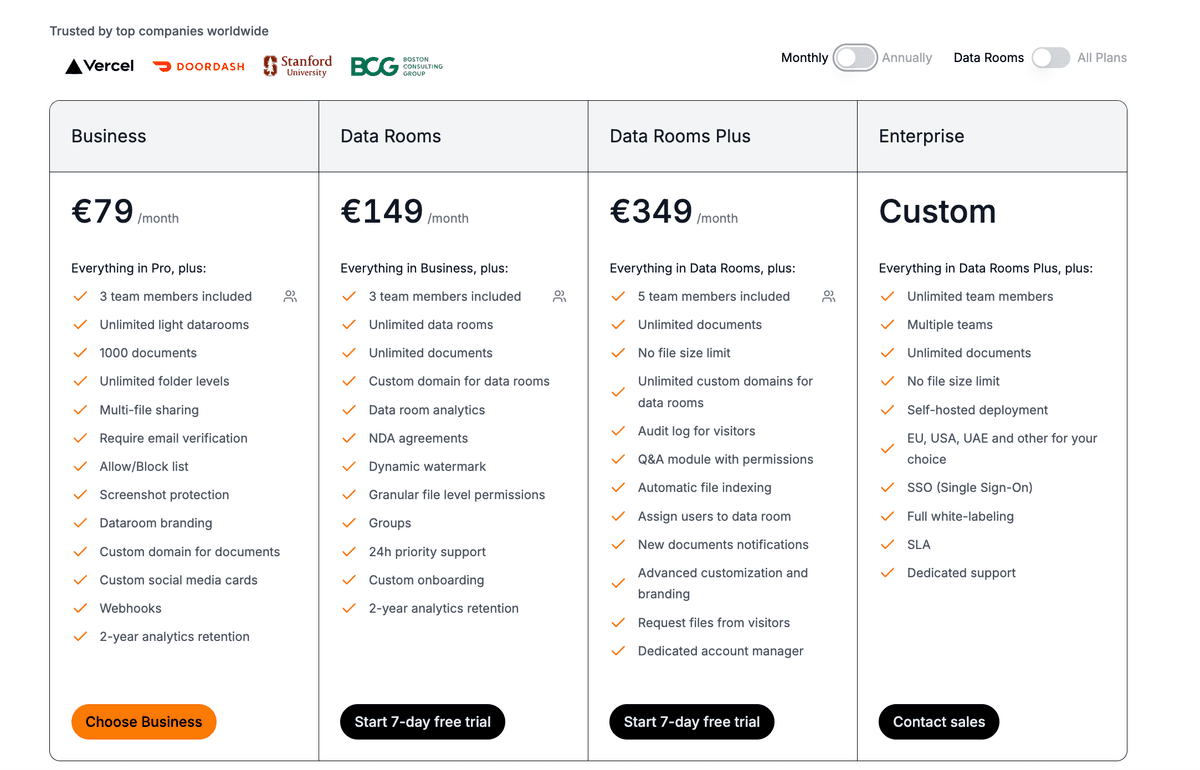This screenshot has height=770, width=1200.
Task: Select the Annually label
Action: [906, 58]
